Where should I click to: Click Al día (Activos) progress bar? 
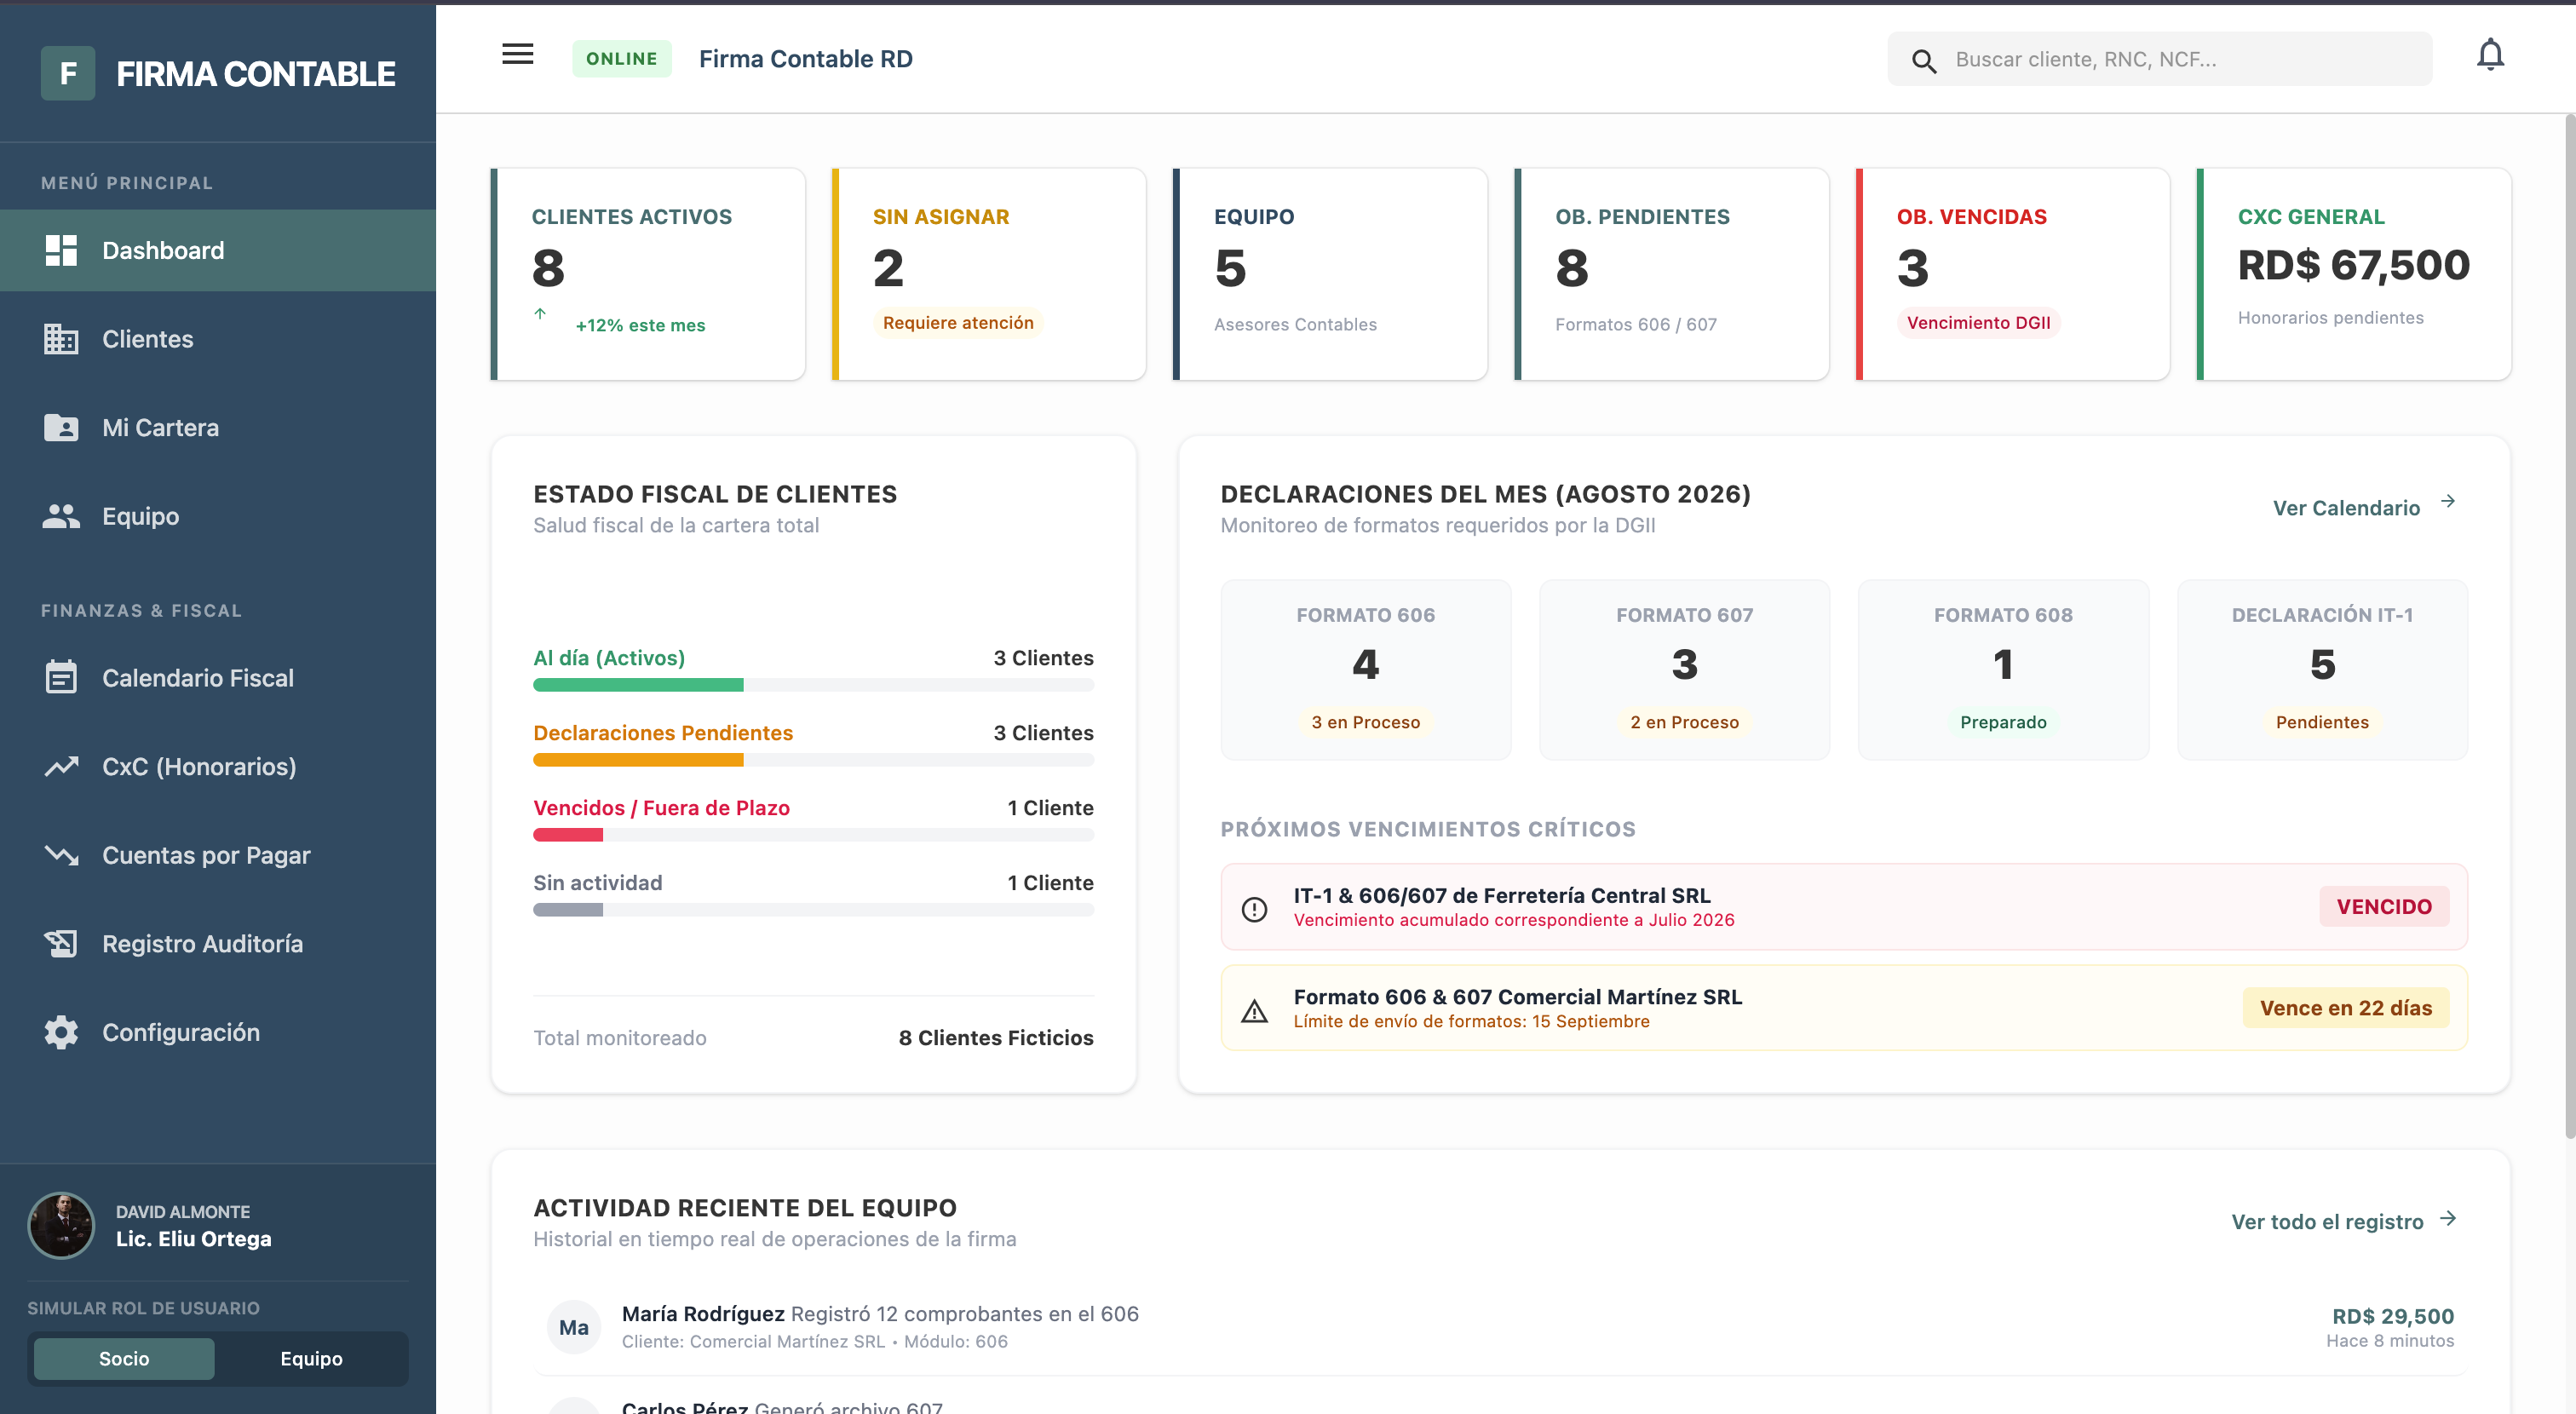(813, 685)
